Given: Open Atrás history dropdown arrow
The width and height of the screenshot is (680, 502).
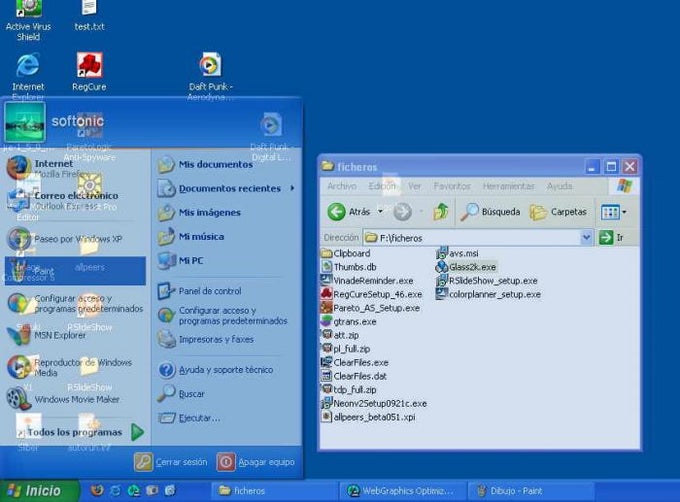Looking at the screenshot, I should [380, 212].
